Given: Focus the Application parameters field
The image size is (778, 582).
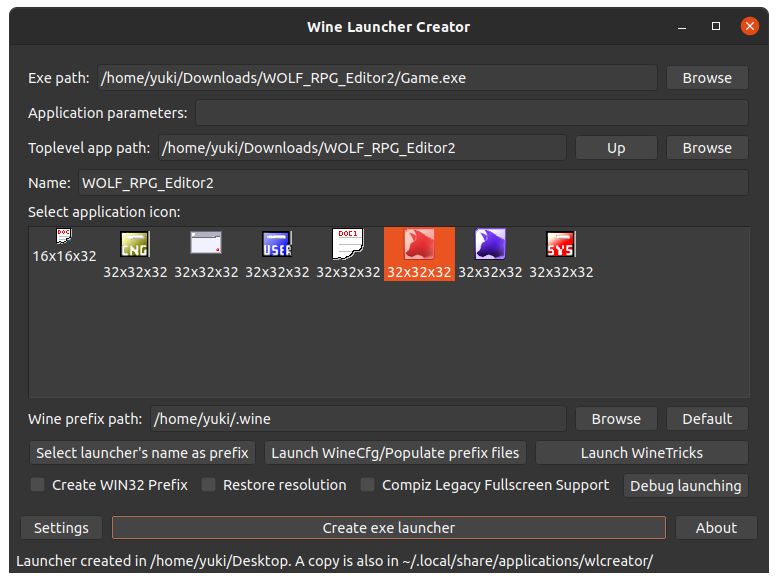Looking at the screenshot, I should click(472, 113).
